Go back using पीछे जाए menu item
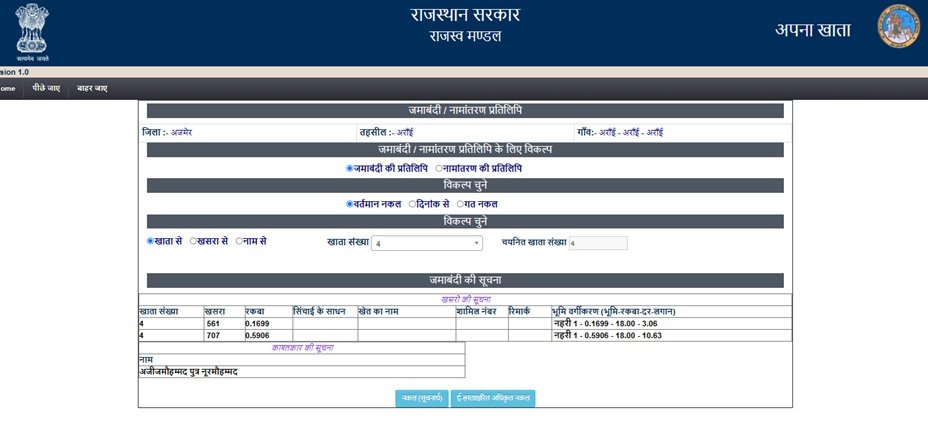Screen dimensions: 928x429 coord(46,88)
